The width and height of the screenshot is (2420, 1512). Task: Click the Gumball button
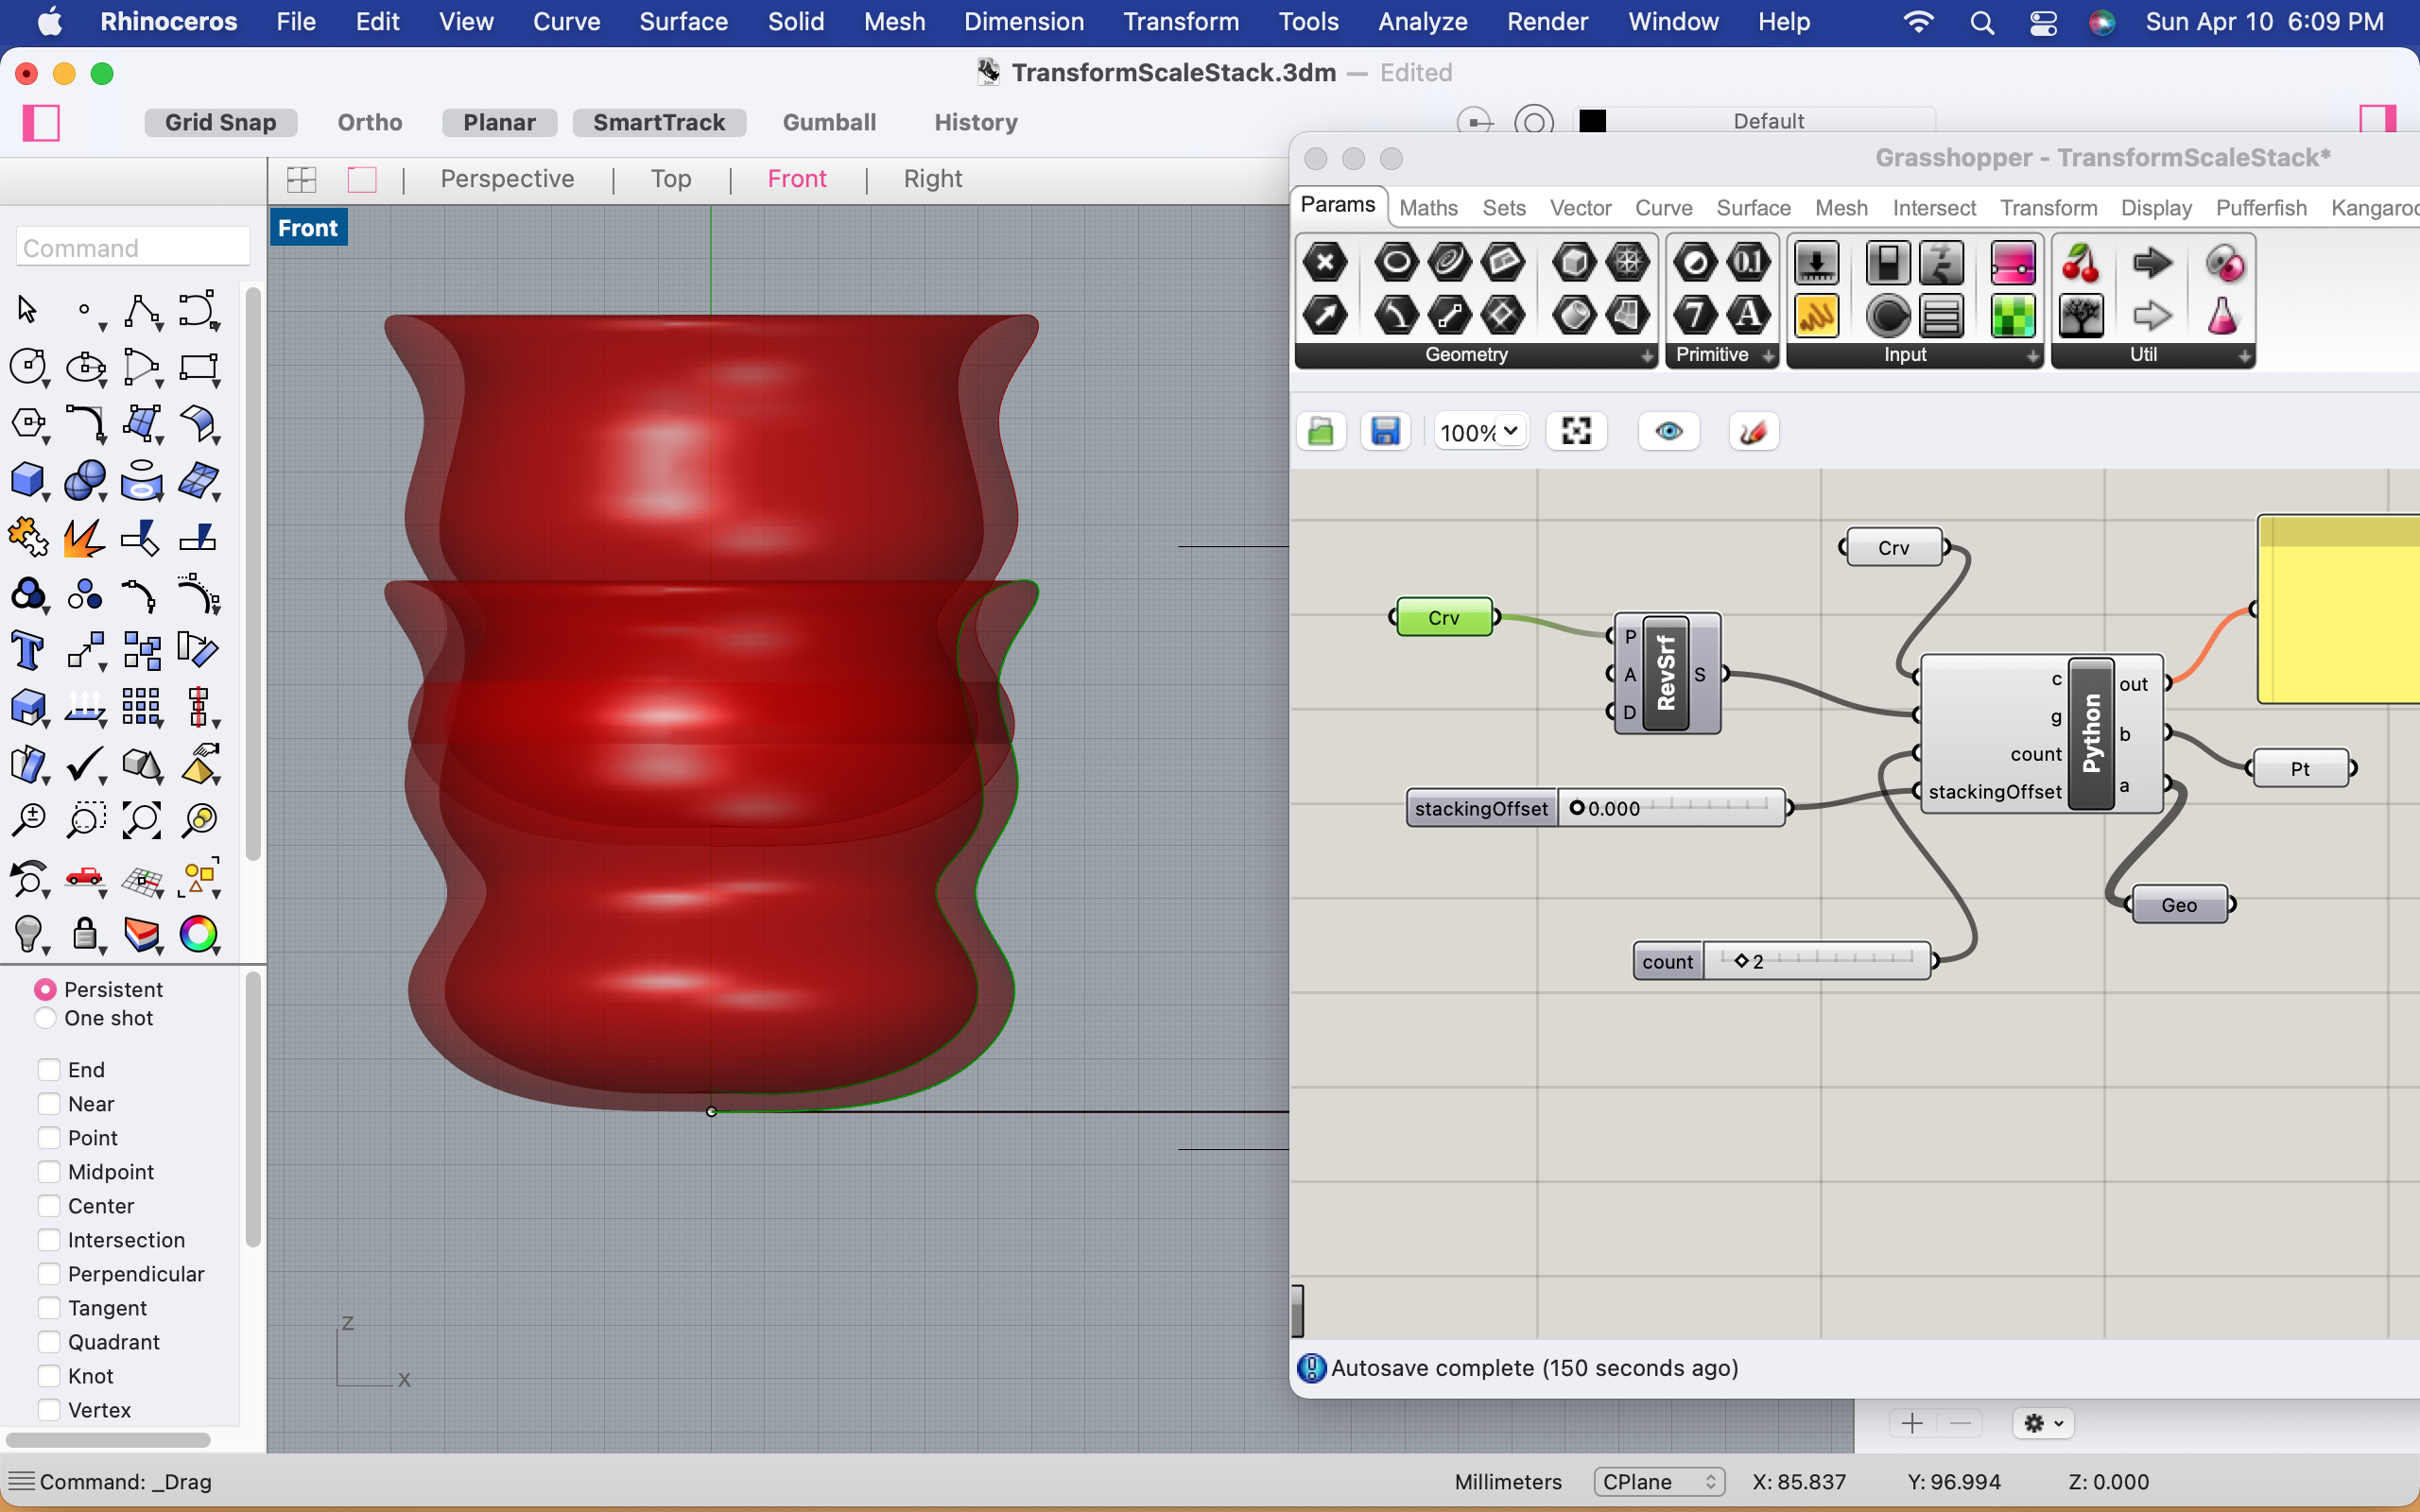[x=828, y=122]
